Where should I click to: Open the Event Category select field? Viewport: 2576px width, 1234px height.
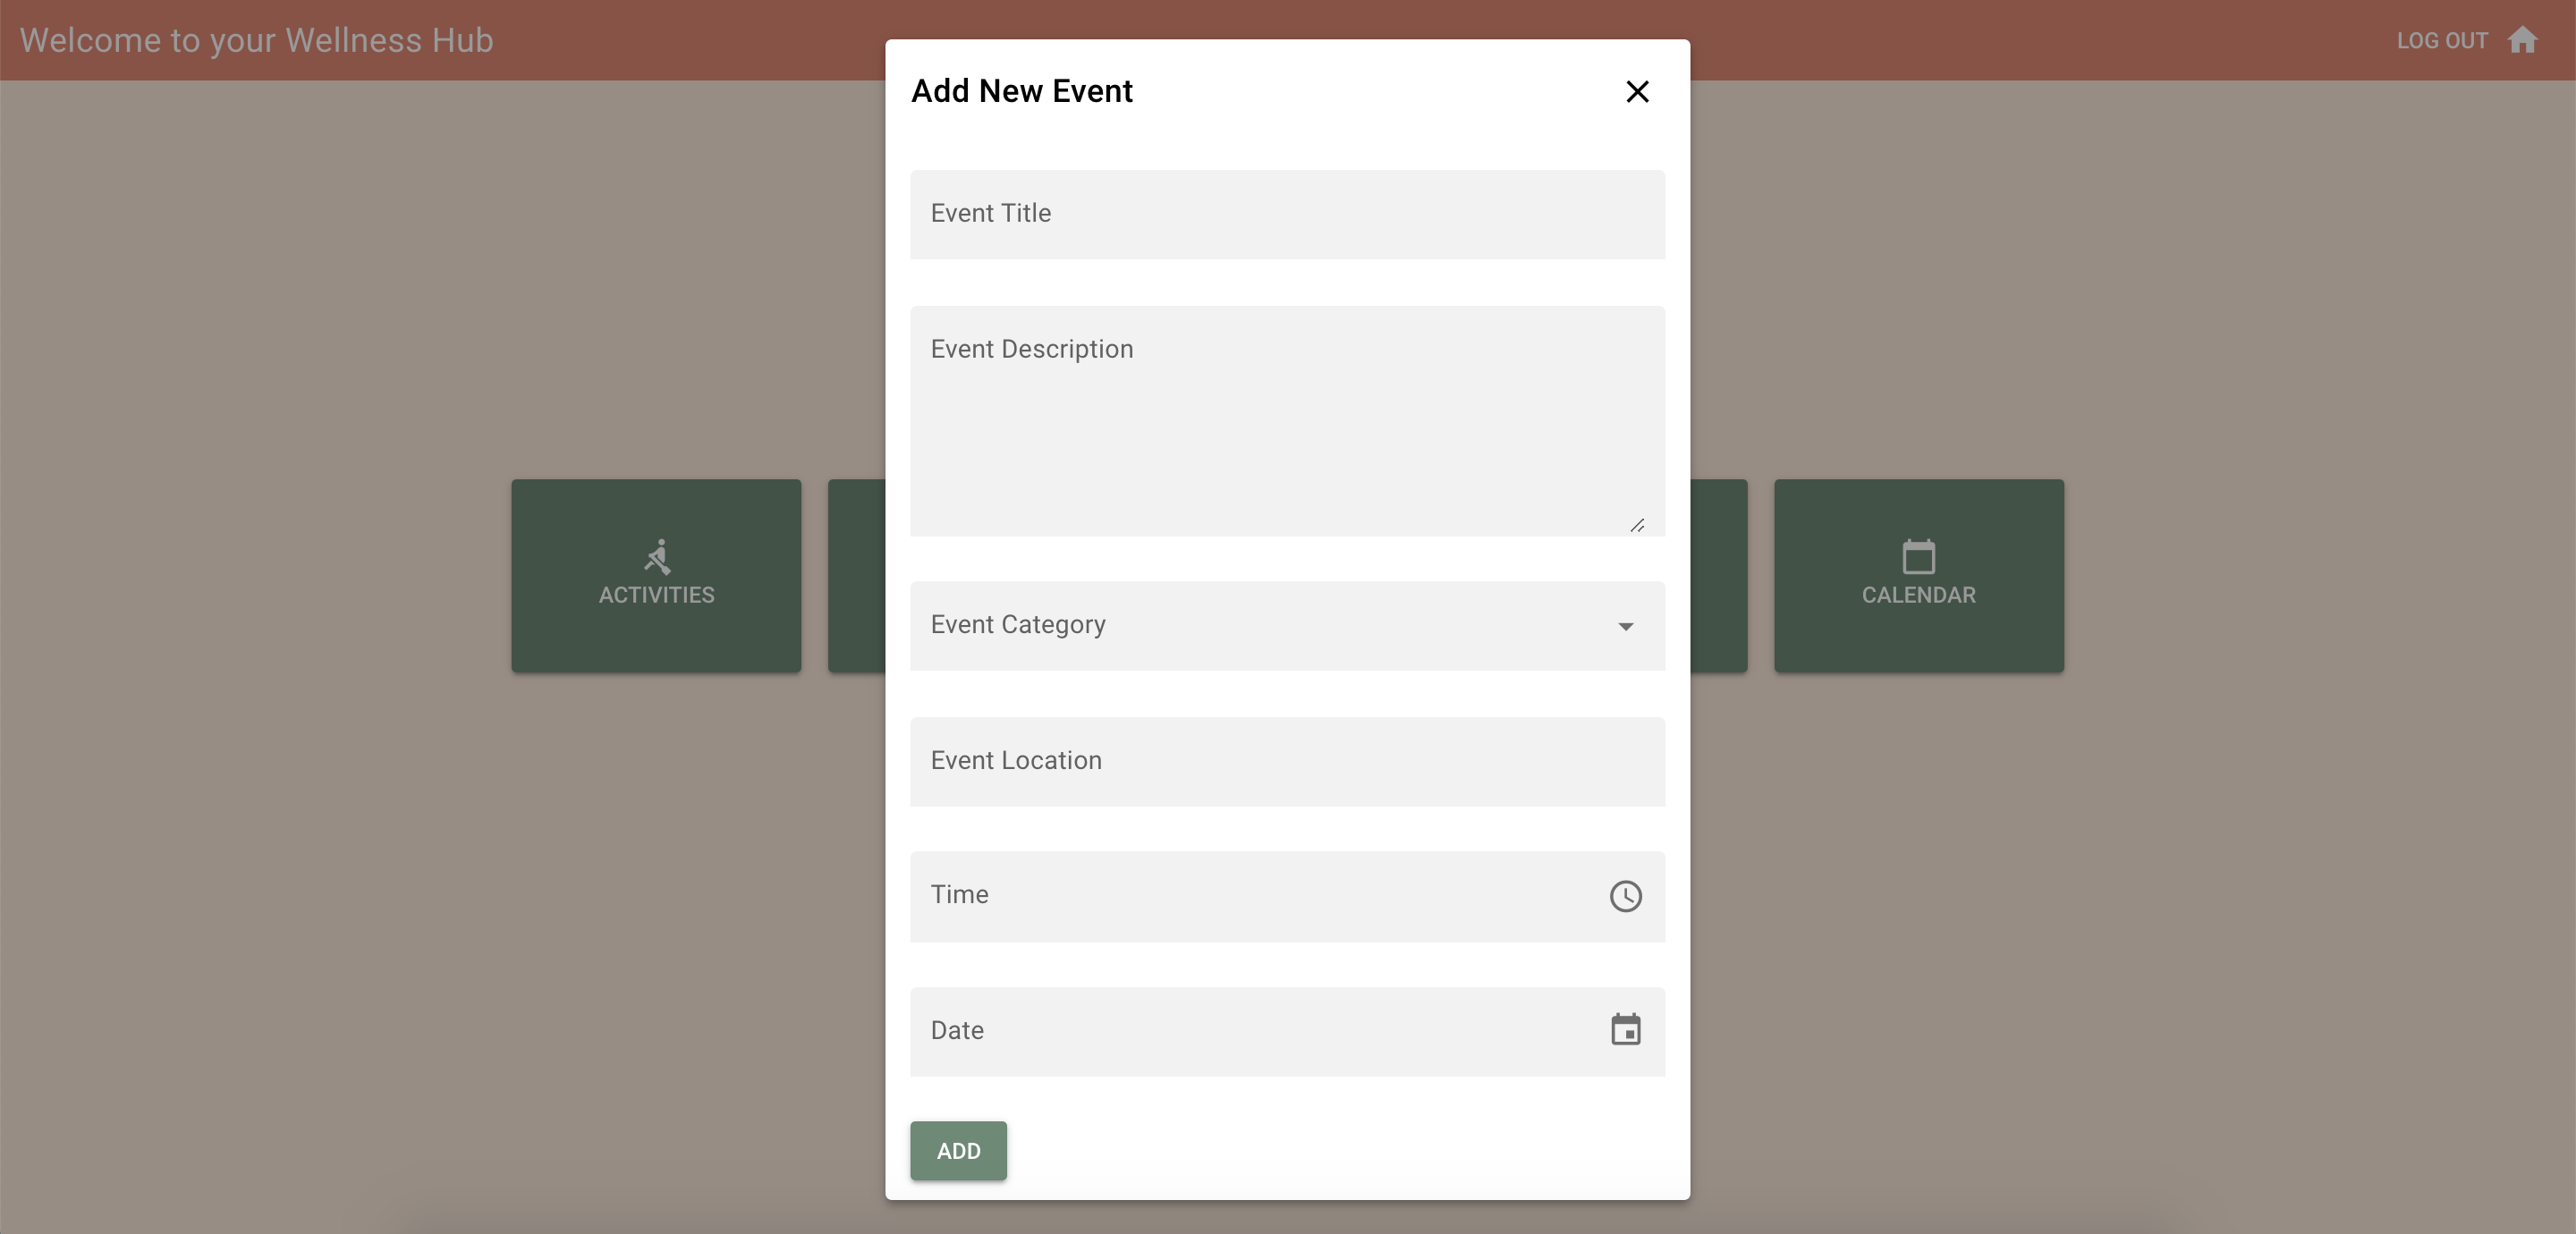[x=1250, y=626]
